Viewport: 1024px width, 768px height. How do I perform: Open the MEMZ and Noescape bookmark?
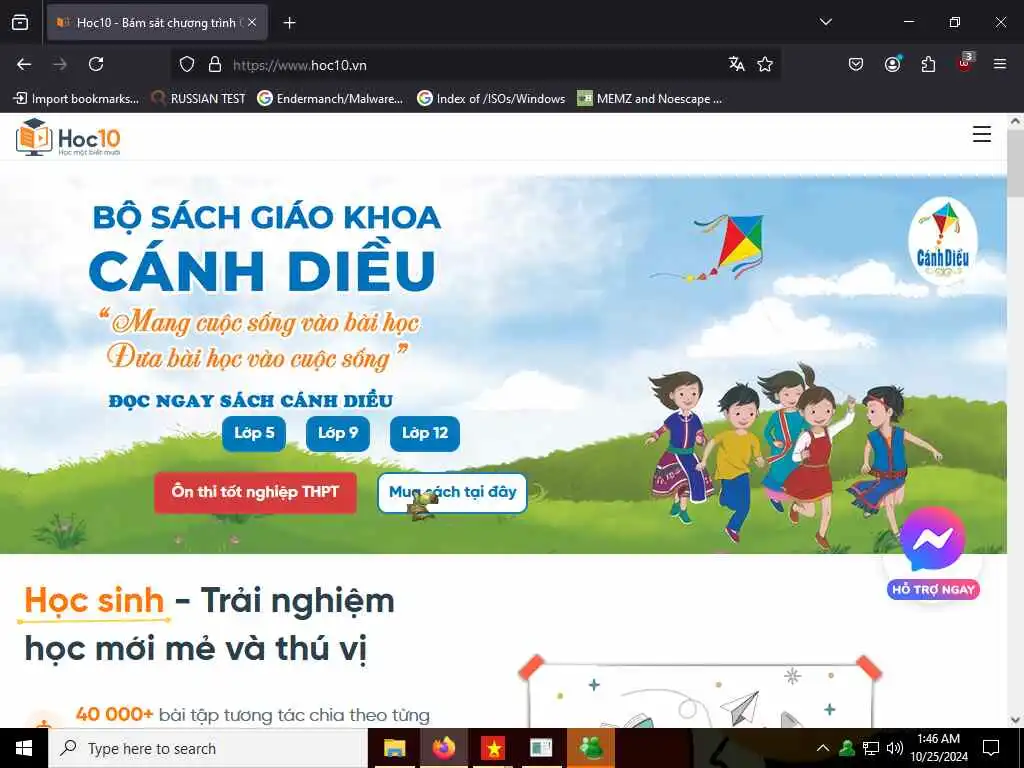click(649, 99)
